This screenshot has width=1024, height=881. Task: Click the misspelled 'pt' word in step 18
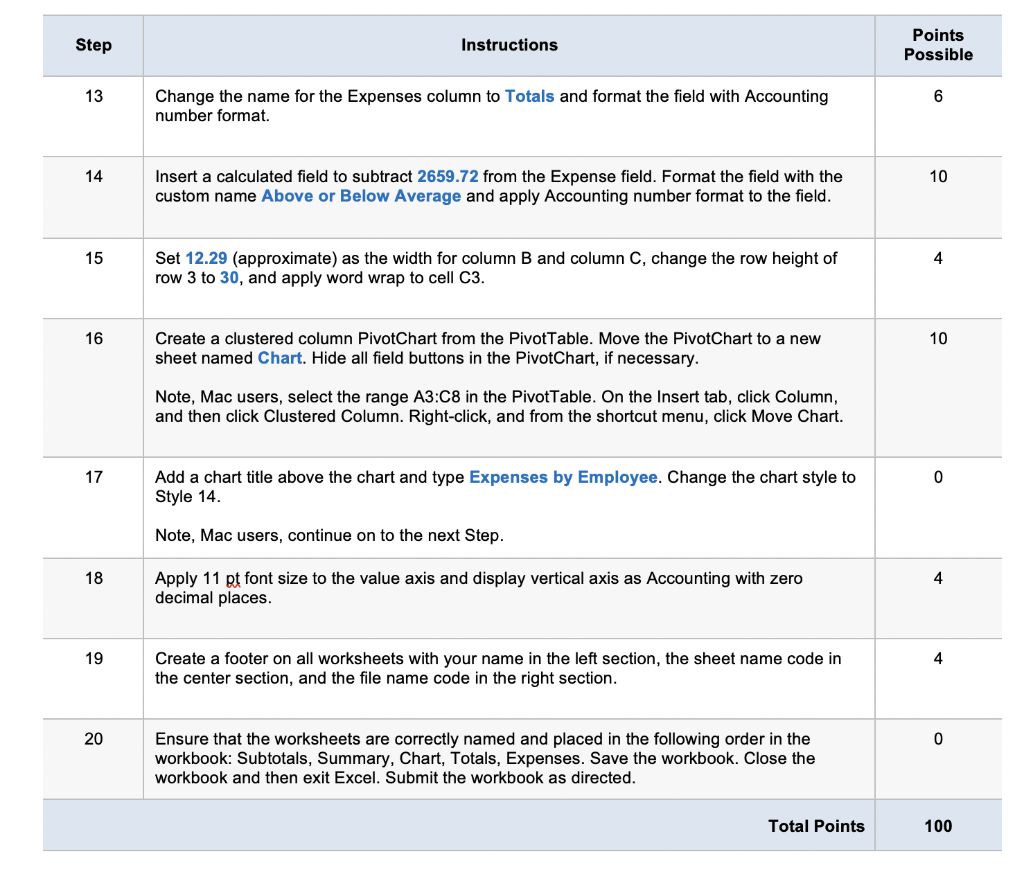[x=233, y=579]
